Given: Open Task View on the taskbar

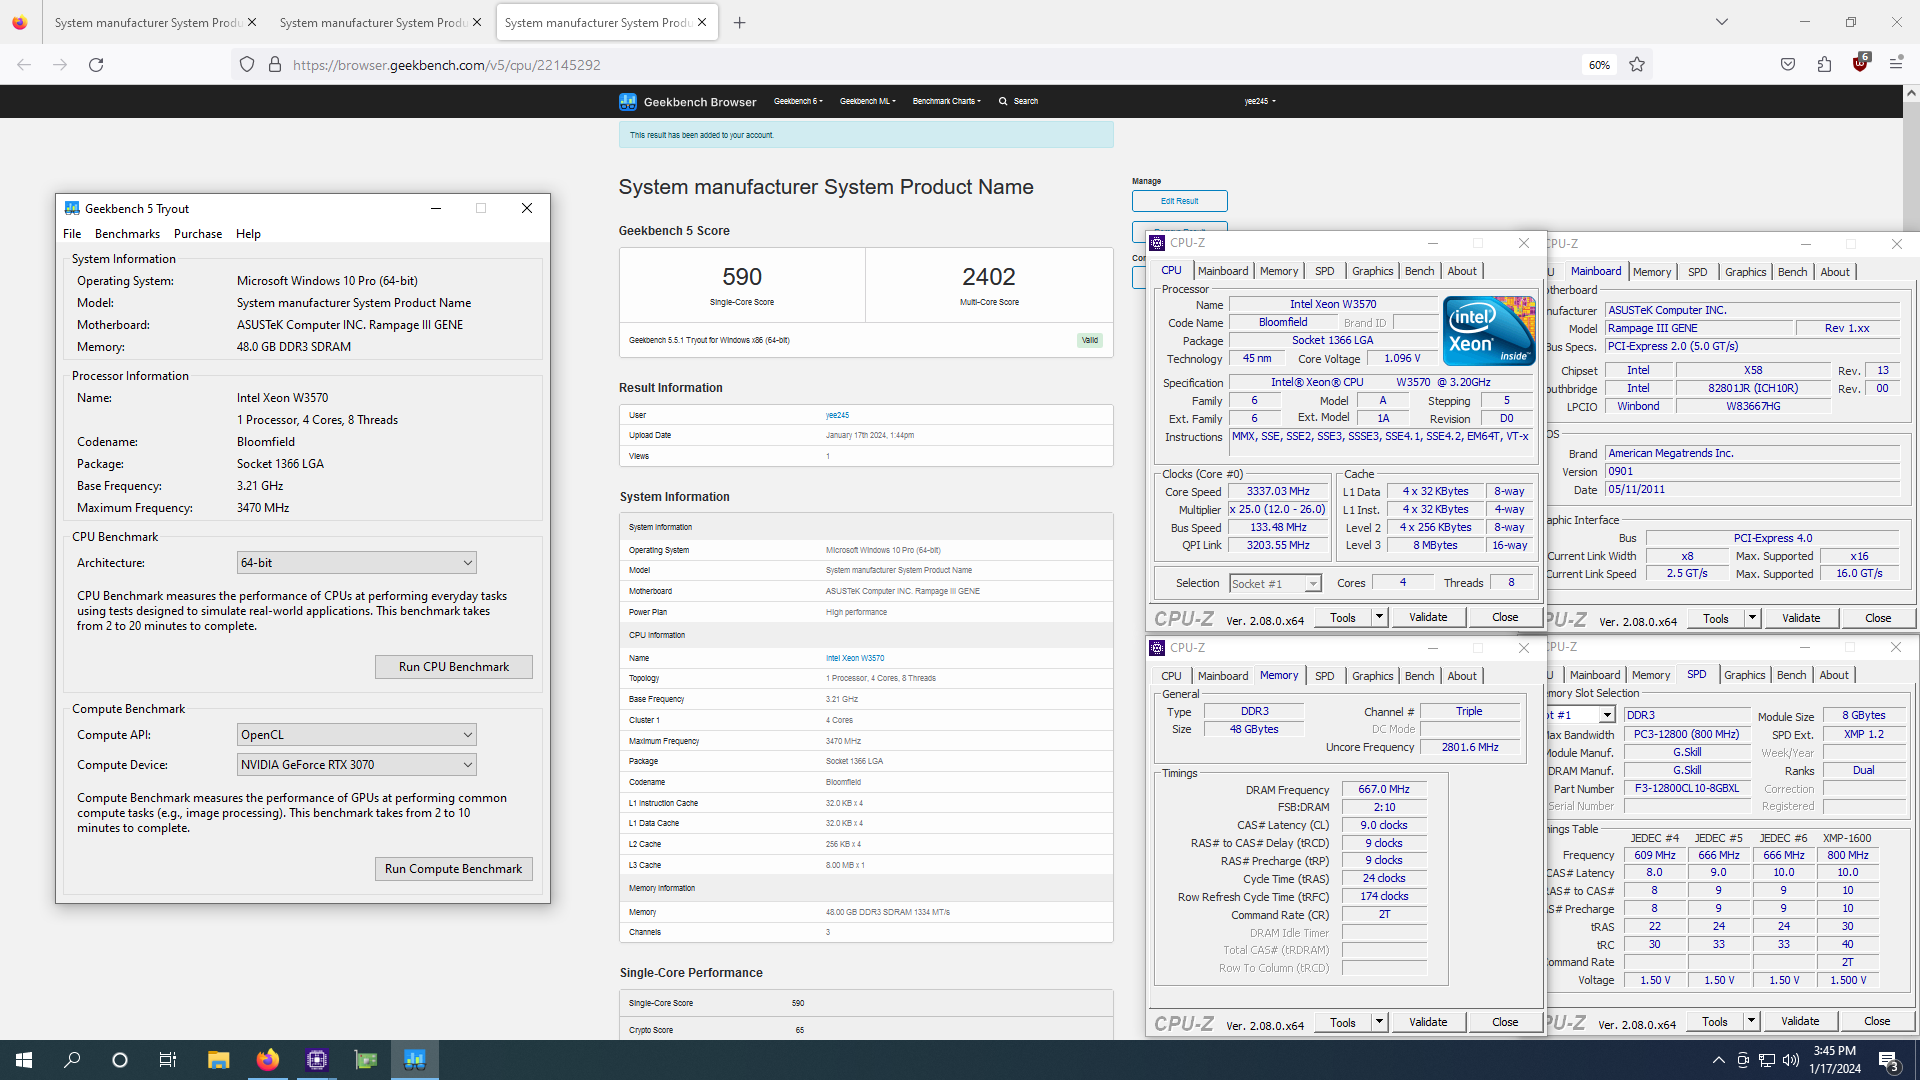Looking at the screenshot, I should 168,1060.
